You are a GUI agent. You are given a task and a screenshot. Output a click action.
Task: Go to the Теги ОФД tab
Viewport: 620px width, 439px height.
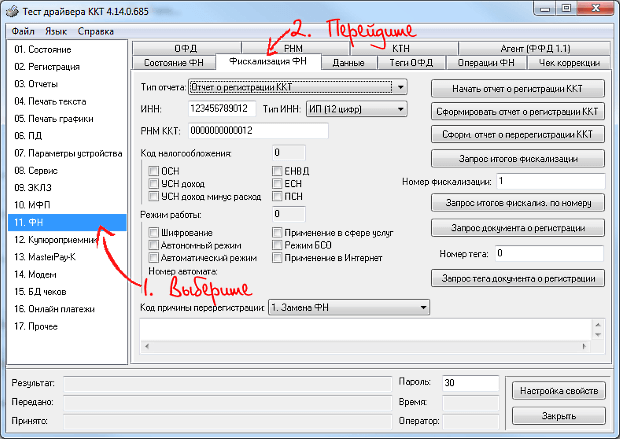click(412, 62)
